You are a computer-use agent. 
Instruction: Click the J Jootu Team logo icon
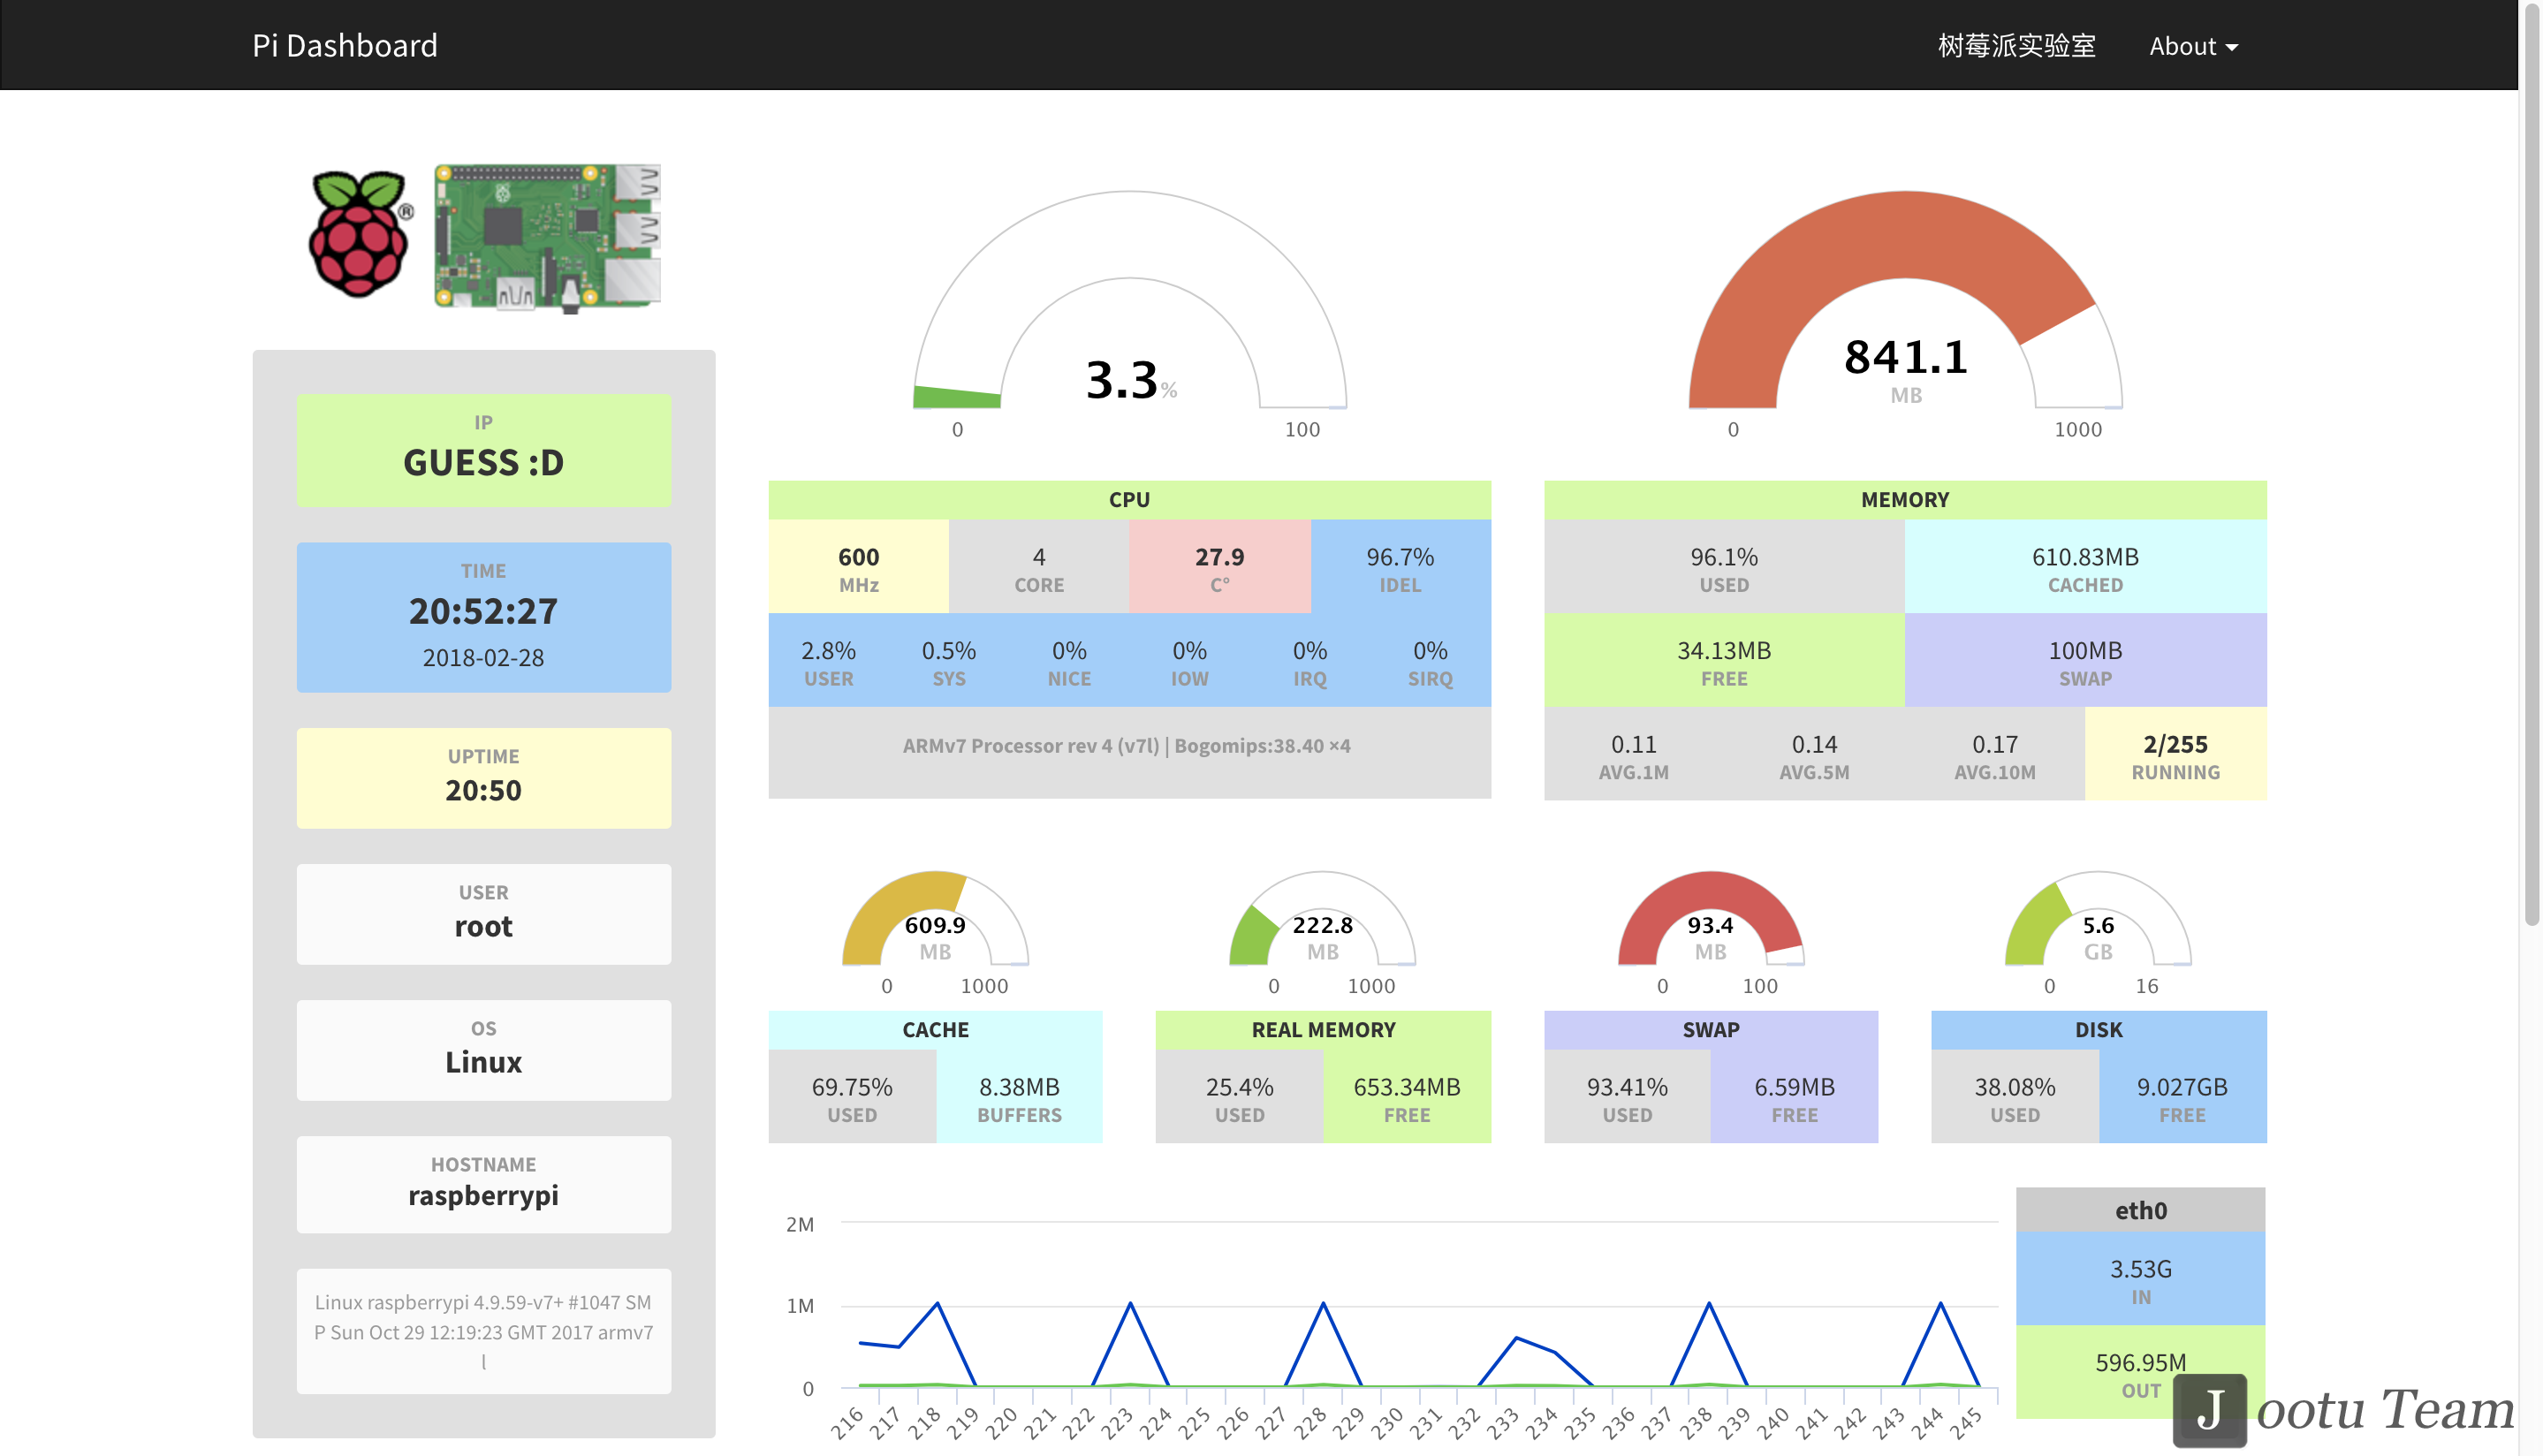(2208, 1410)
